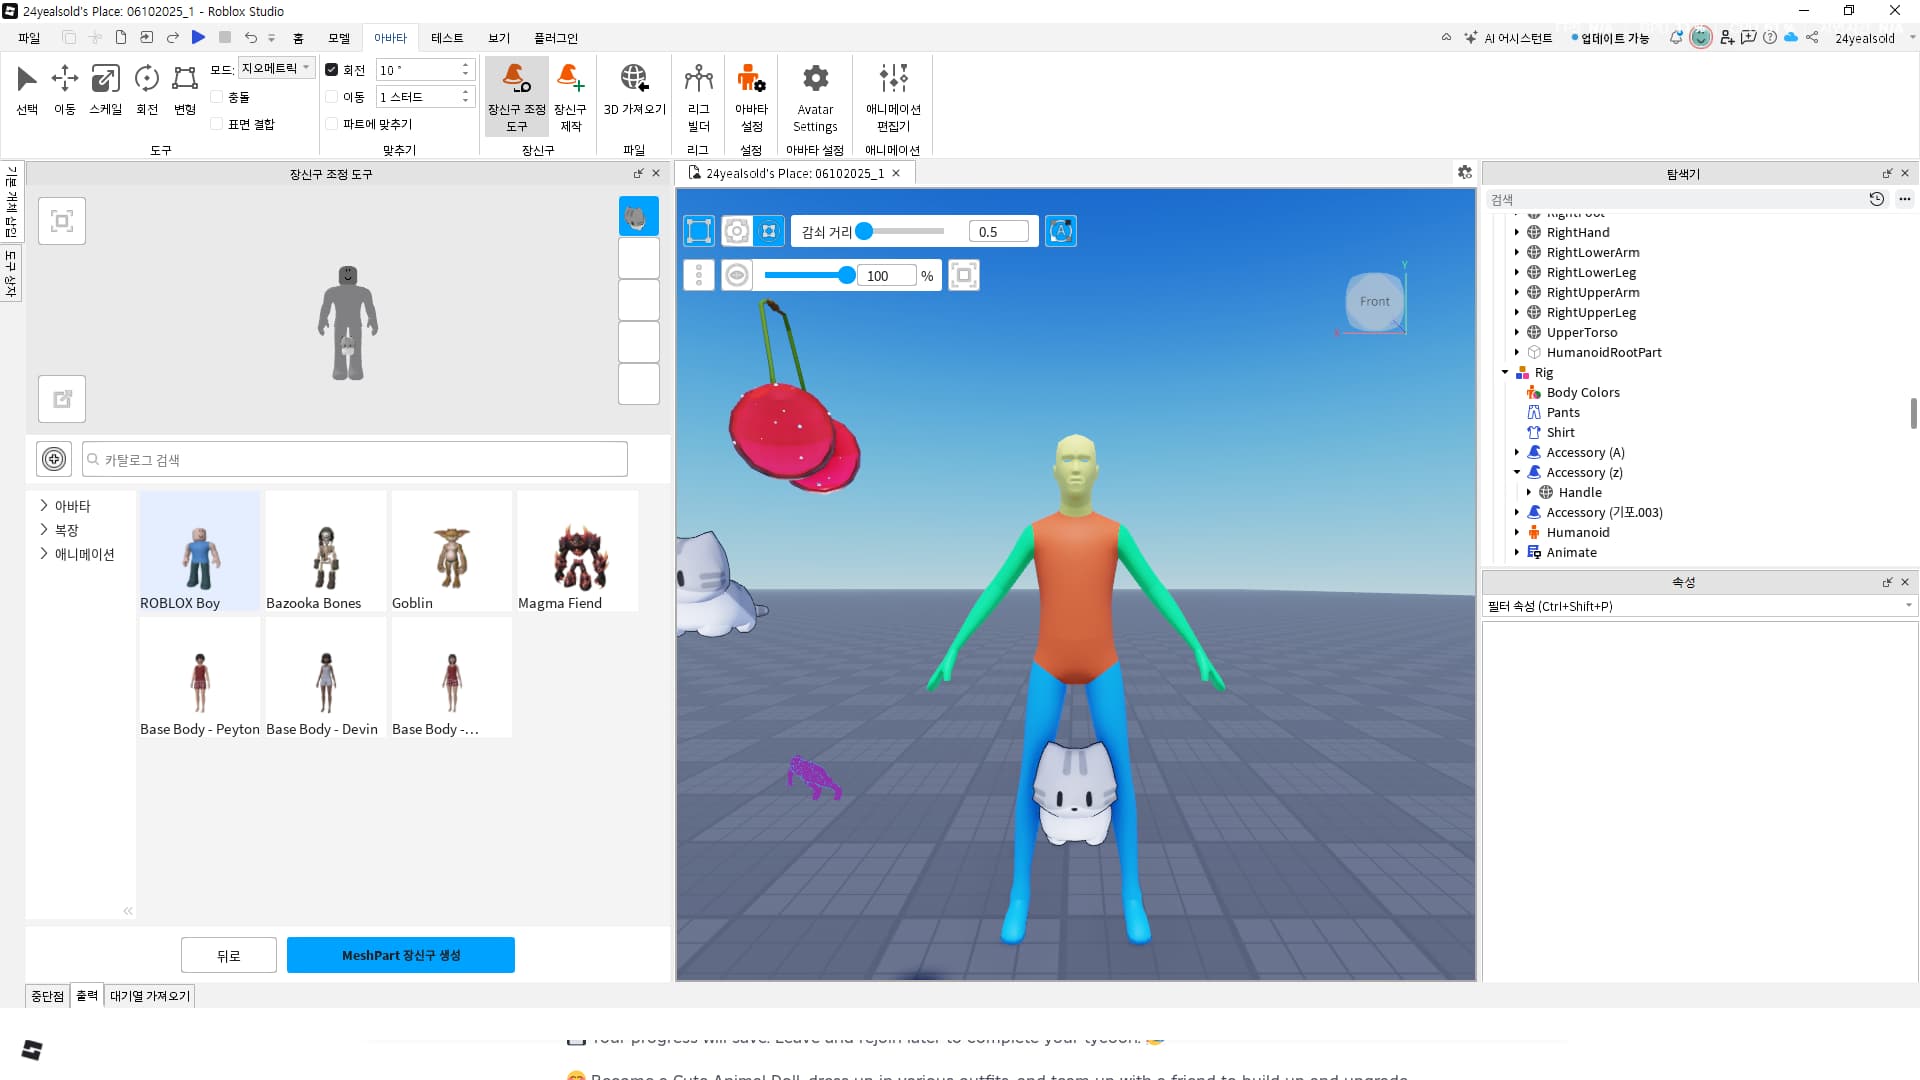Viewport: 1920px width, 1080px height.
Task: Click the explorer search history clock icon
Action: [1877, 199]
